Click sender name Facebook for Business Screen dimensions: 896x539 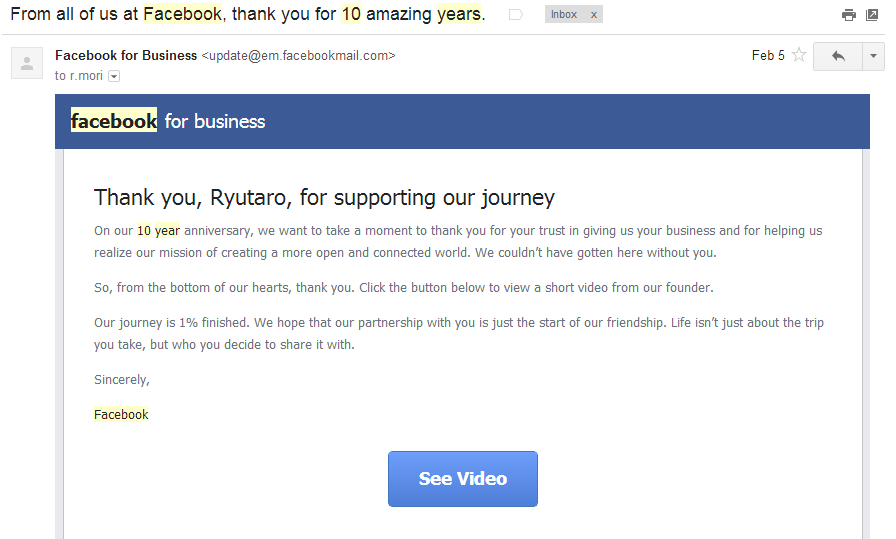coord(126,56)
